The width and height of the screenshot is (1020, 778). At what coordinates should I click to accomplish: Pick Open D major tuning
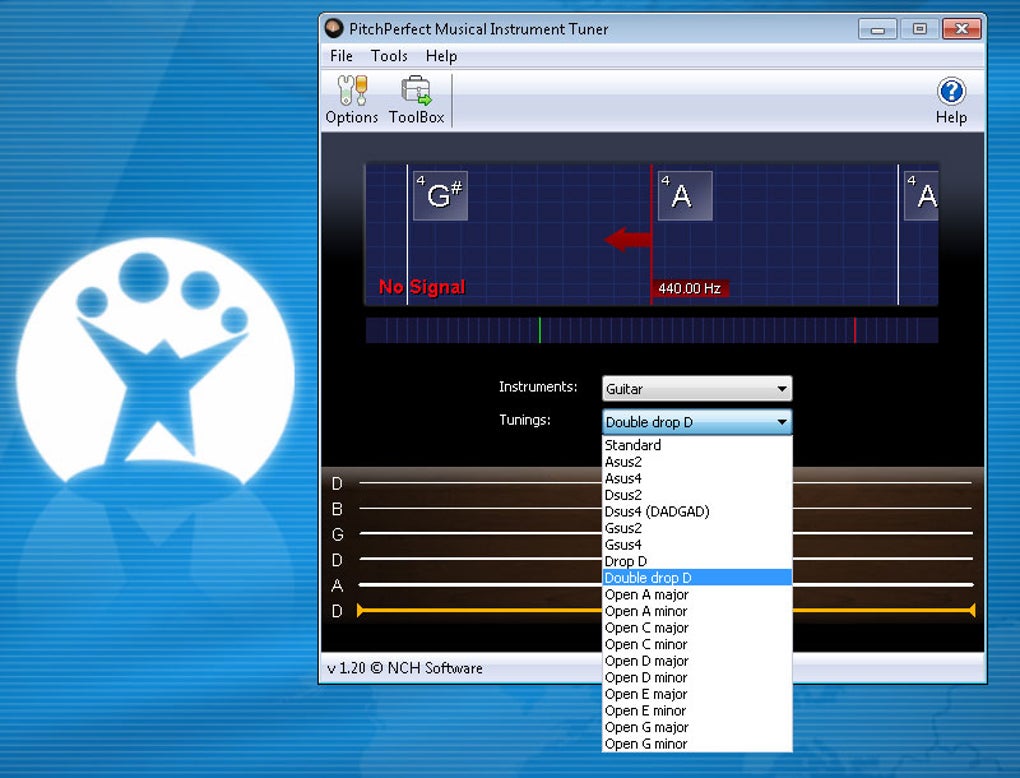click(x=697, y=661)
